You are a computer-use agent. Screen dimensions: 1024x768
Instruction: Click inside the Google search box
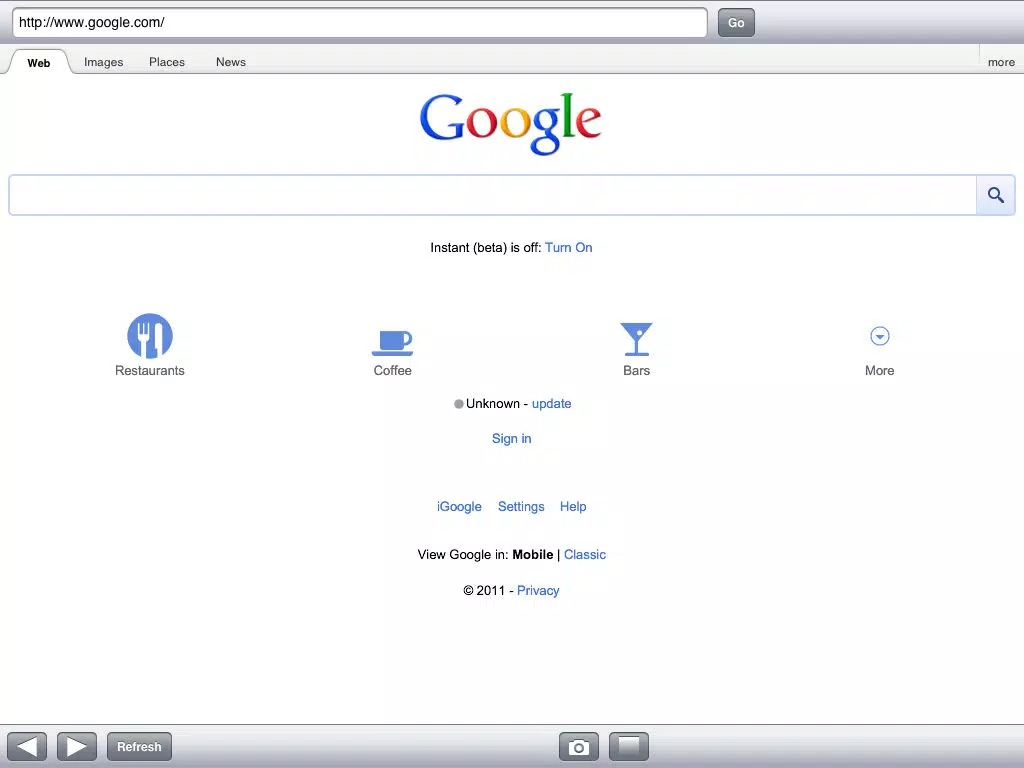pos(492,195)
